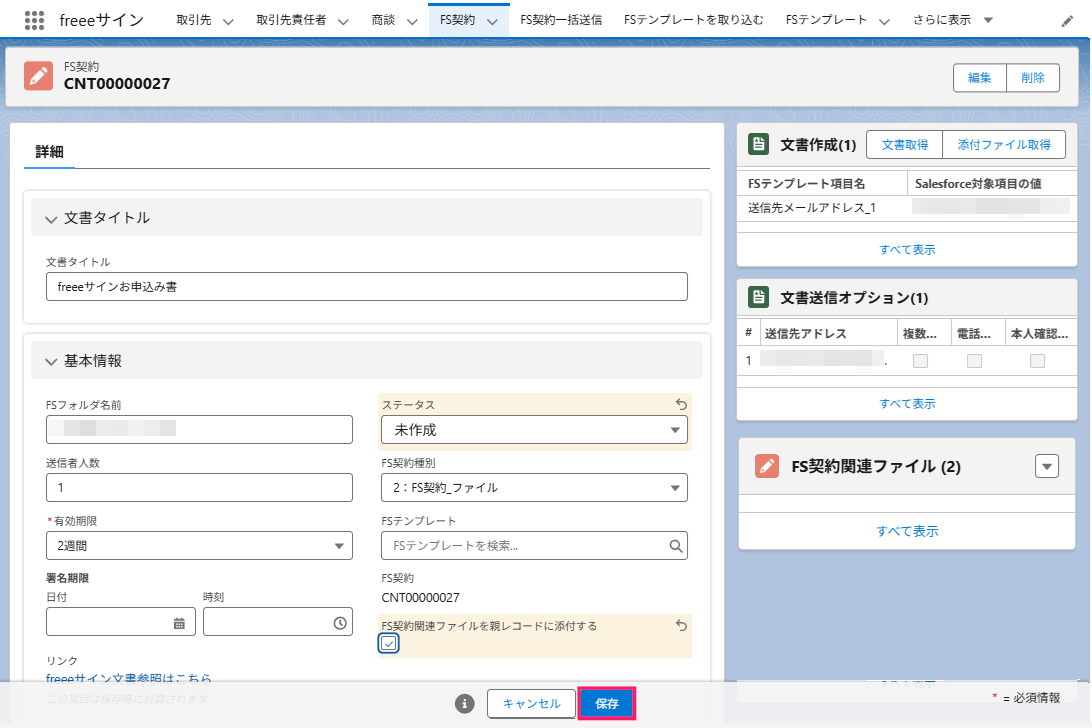
Task: Click the 添付ファイル取得 button
Action: point(1004,144)
